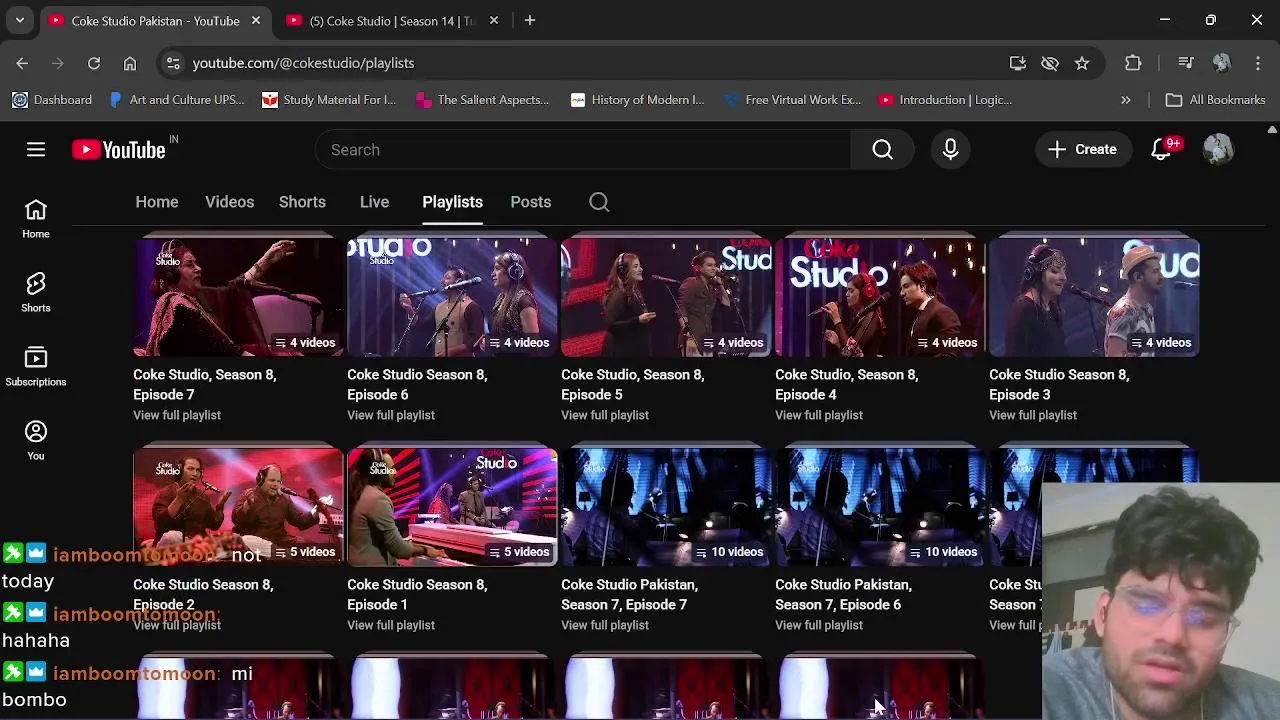The height and width of the screenshot is (720, 1280).
Task: Click the YouTube logo
Action: pos(119,150)
